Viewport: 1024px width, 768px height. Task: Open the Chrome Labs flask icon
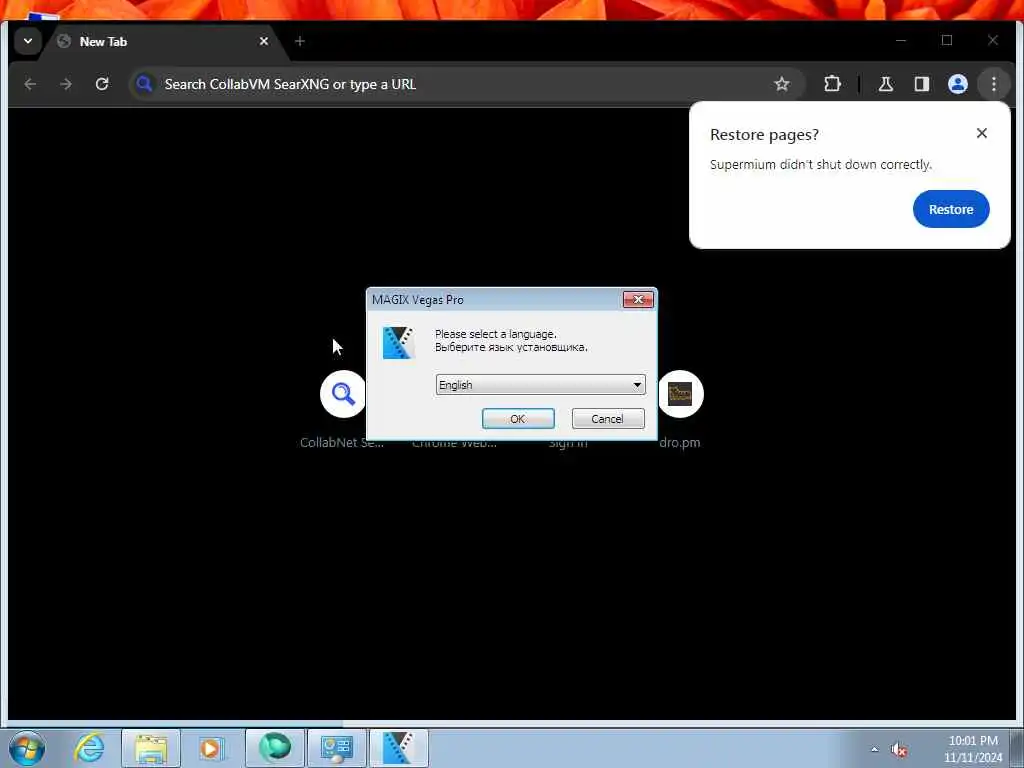coord(886,84)
